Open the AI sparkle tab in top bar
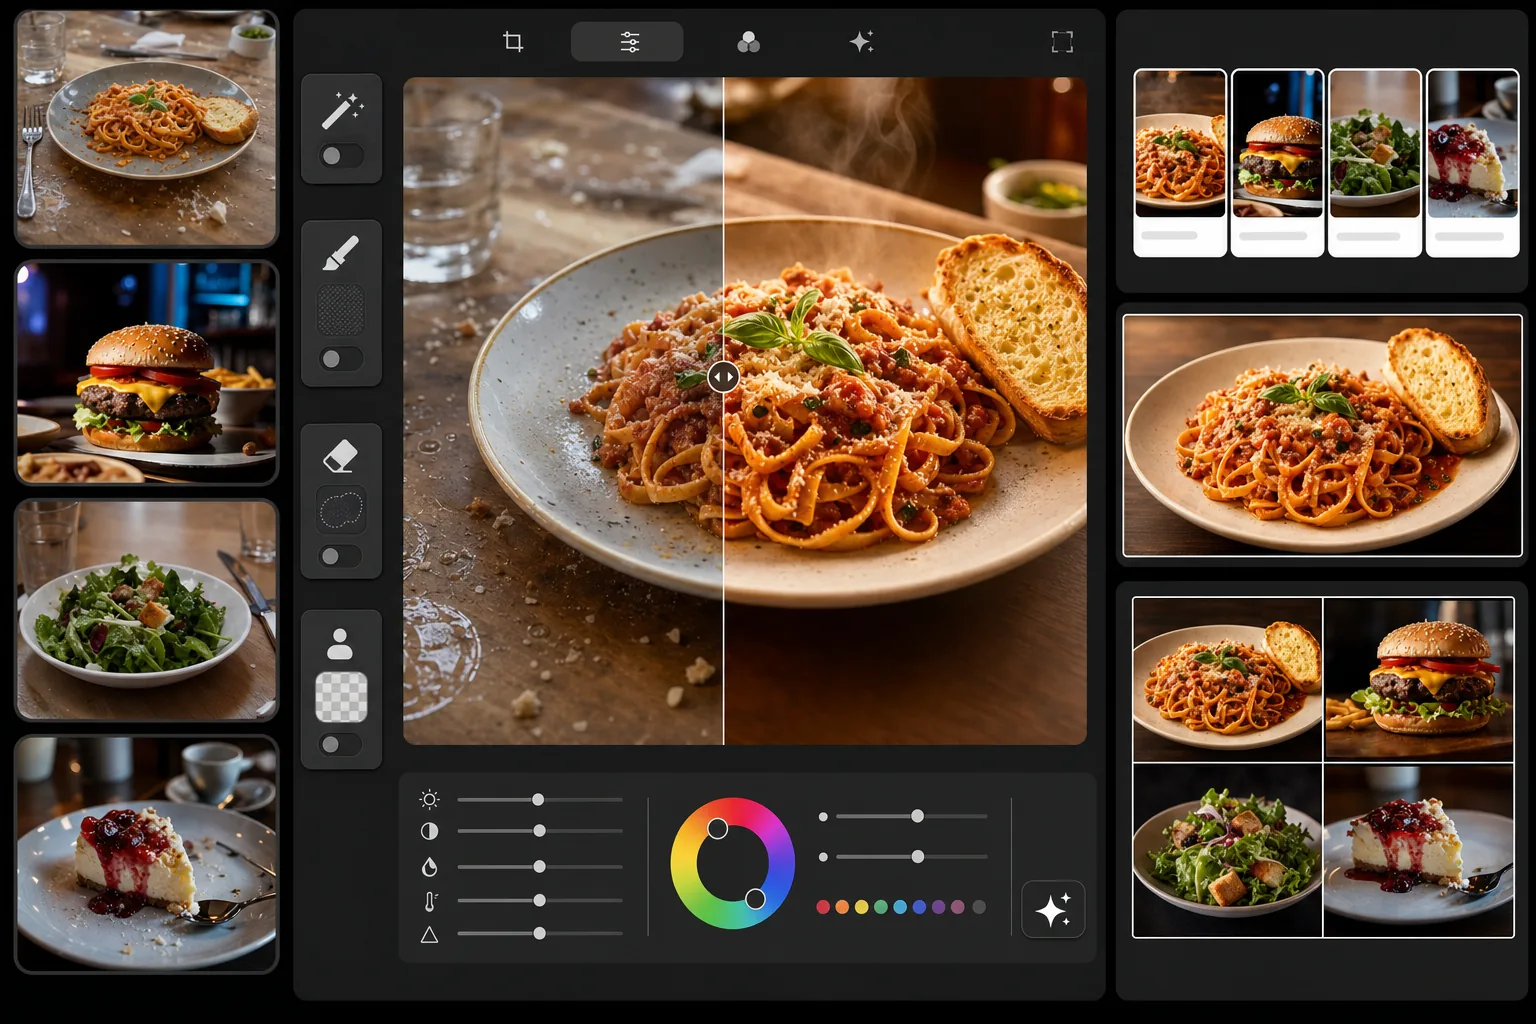Viewport: 1536px width, 1024px height. click(861, 42)
